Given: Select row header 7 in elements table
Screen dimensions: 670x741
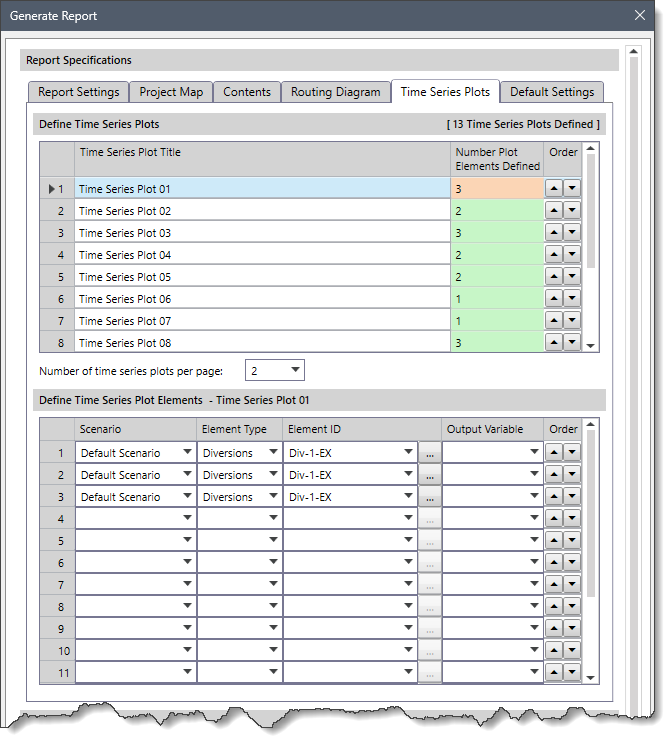Looking at the screenshot, I should (57, 585).
